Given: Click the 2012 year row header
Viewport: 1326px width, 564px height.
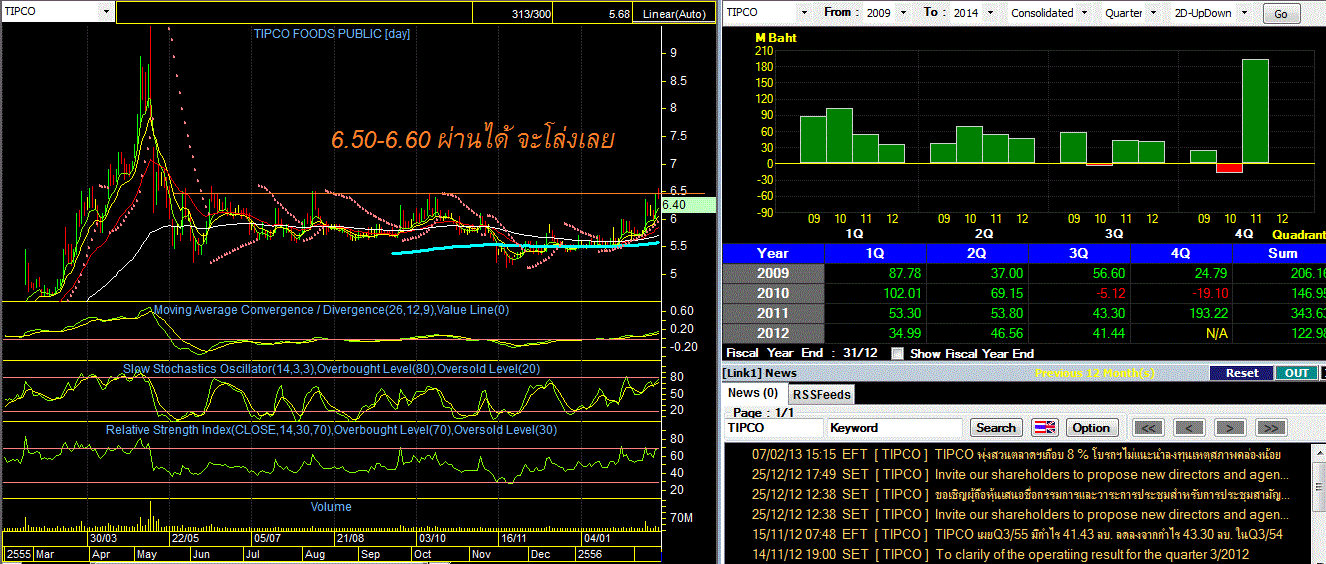Looking at the screenshot, I should click(773, 333).
